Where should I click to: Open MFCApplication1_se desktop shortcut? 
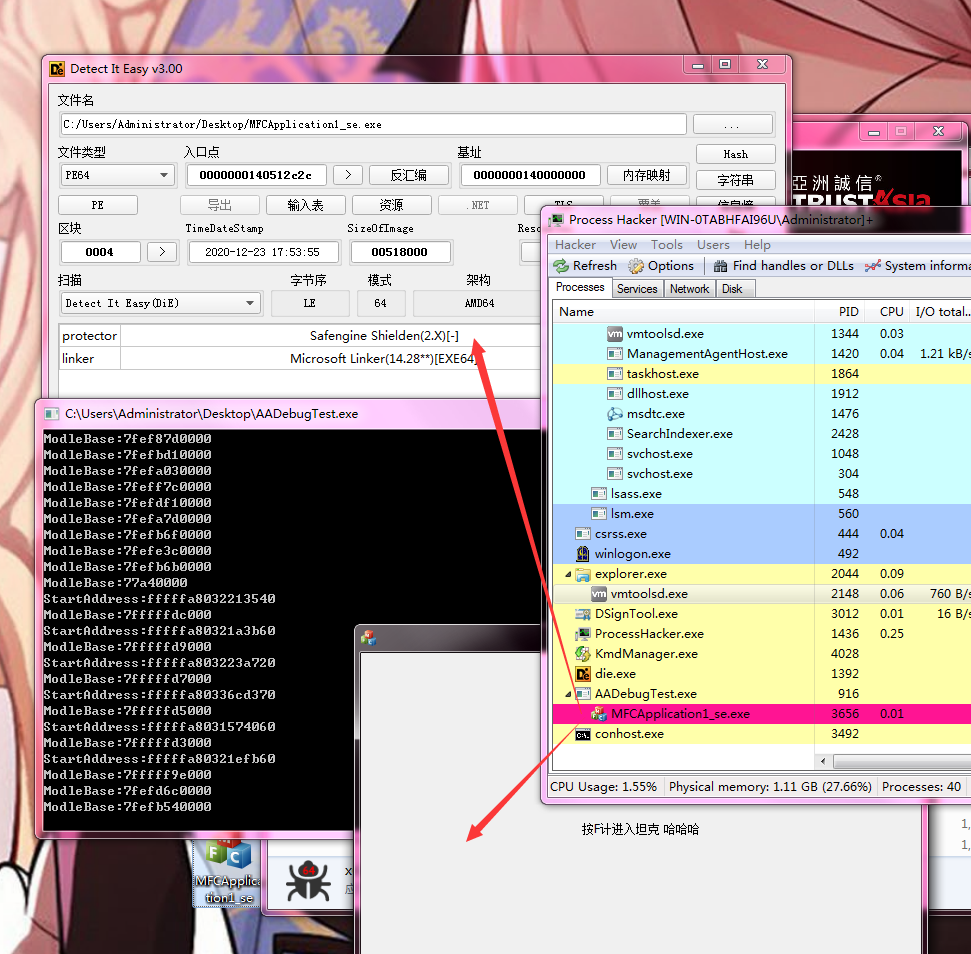pos(229,872)
